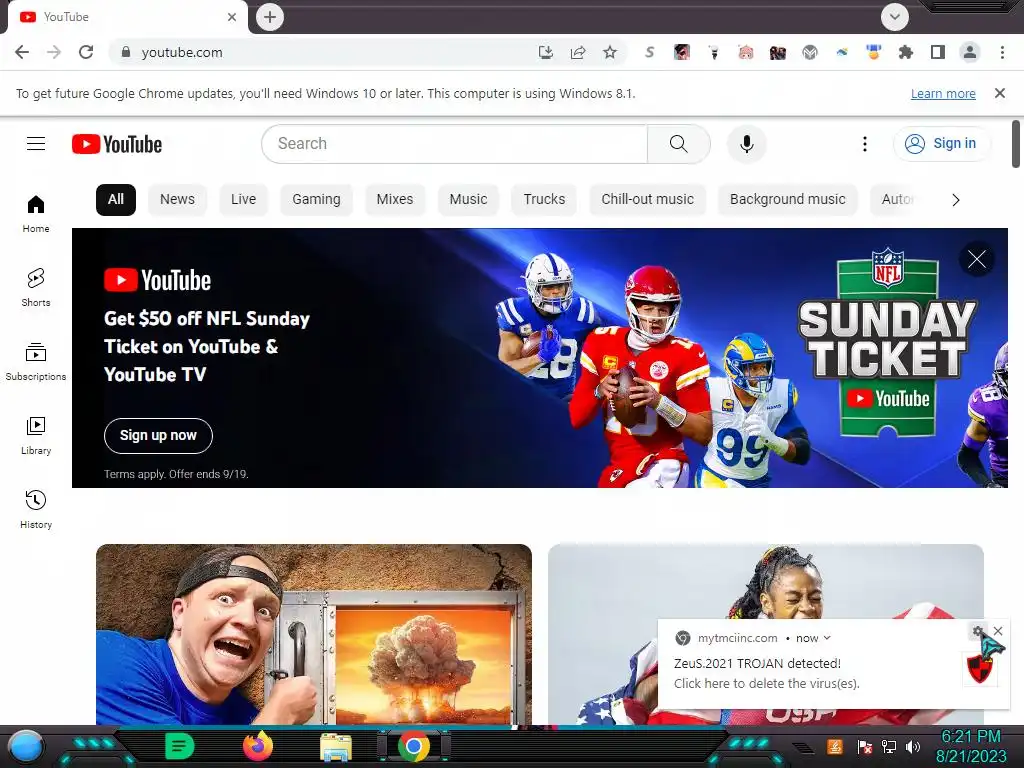This screenshot has height=768, width=1024.
Task: Dismiss the mytmciinc.com notification
Action: click(x=998, y=631)
